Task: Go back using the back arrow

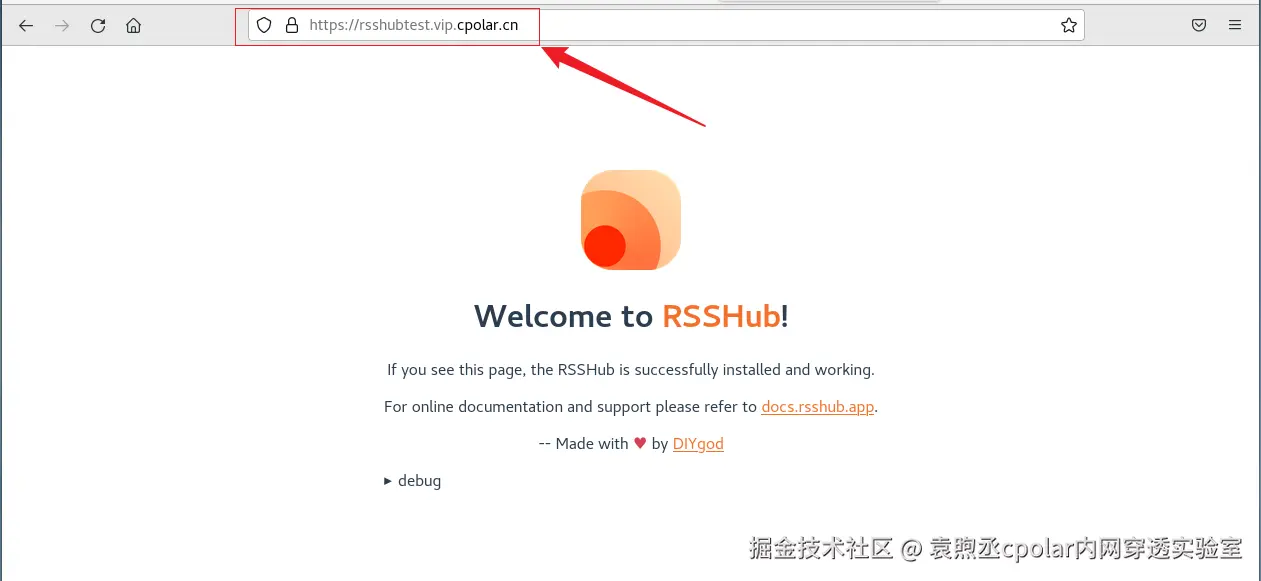Action: pyautogui.click(x=26, y=26)
